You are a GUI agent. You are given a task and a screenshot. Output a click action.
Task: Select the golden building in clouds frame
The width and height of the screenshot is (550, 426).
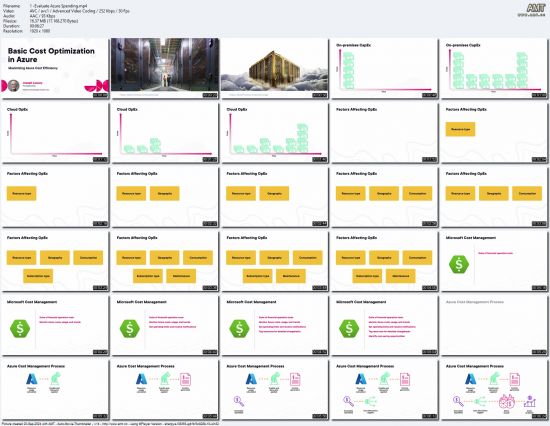pyautogui.click(x=275, y=68)
